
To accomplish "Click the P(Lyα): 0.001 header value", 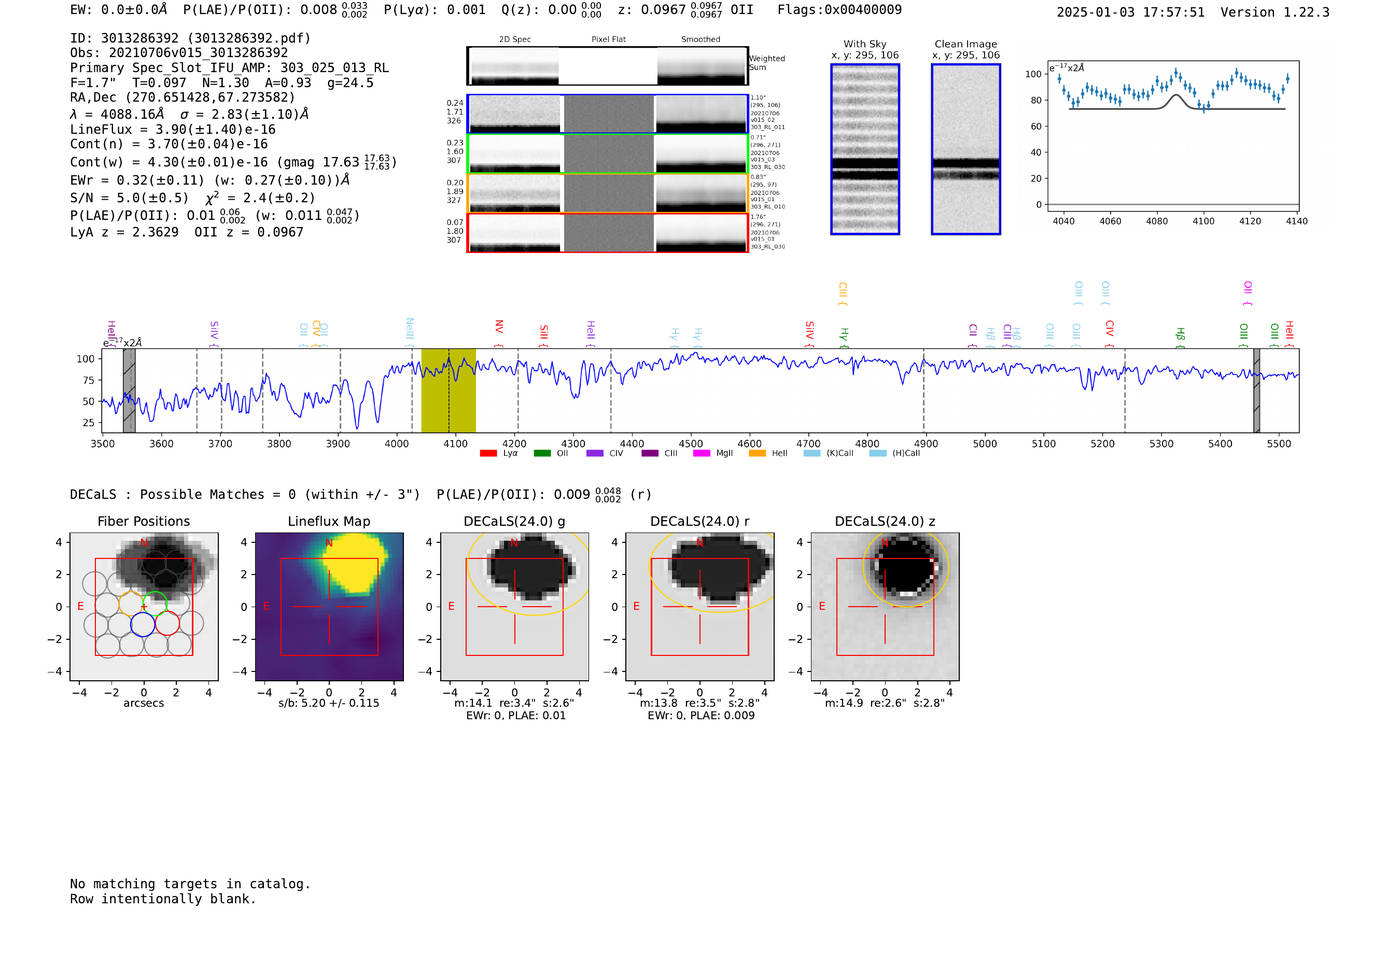I will pyautogui.click(x=435, y=10).
